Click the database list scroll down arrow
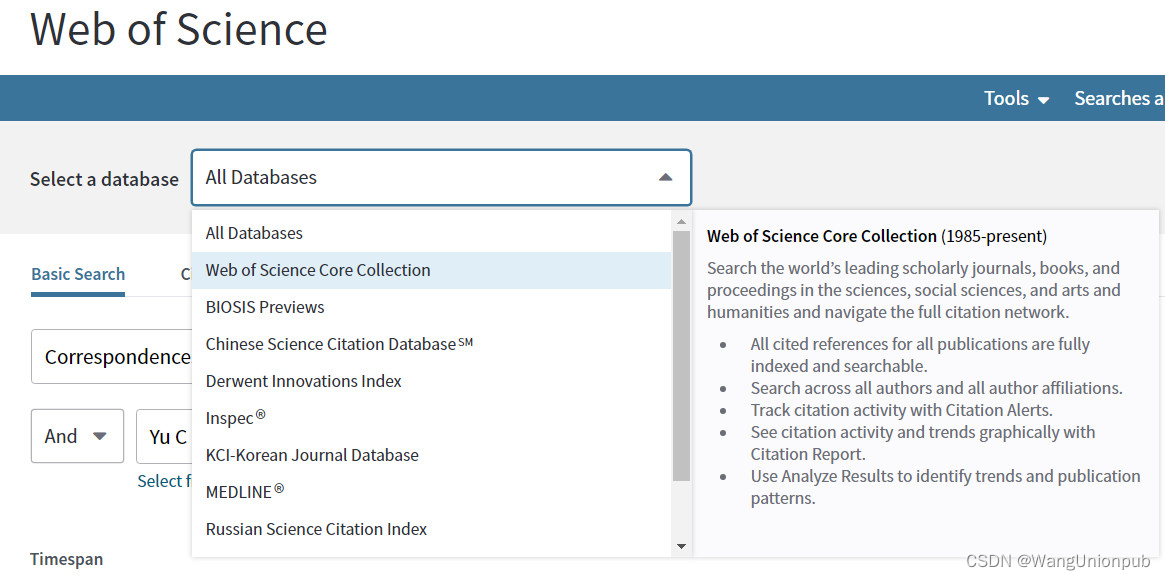This screenshot has height=580, width=1165. pyautogui.click(x=681, y=547)
